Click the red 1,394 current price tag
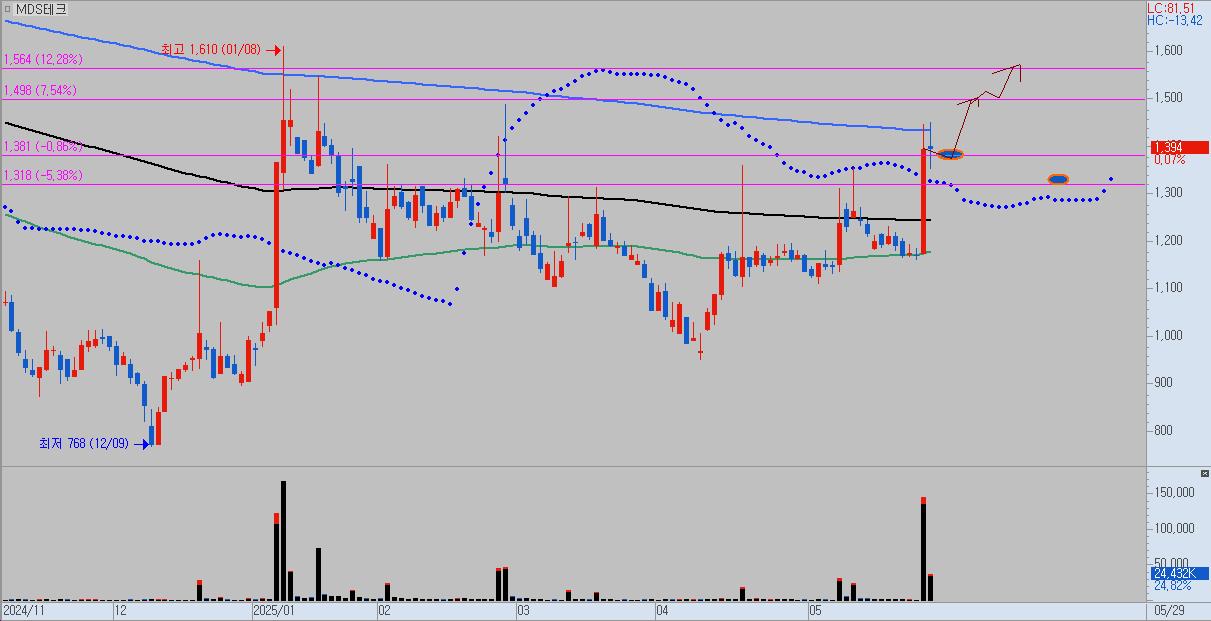Viewport: 1211px width, 621px height. [1179, 147]
